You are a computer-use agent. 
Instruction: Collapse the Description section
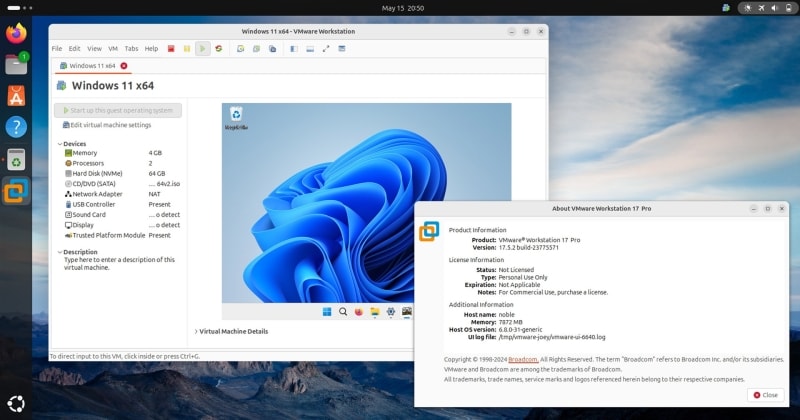tap(59, 252)
